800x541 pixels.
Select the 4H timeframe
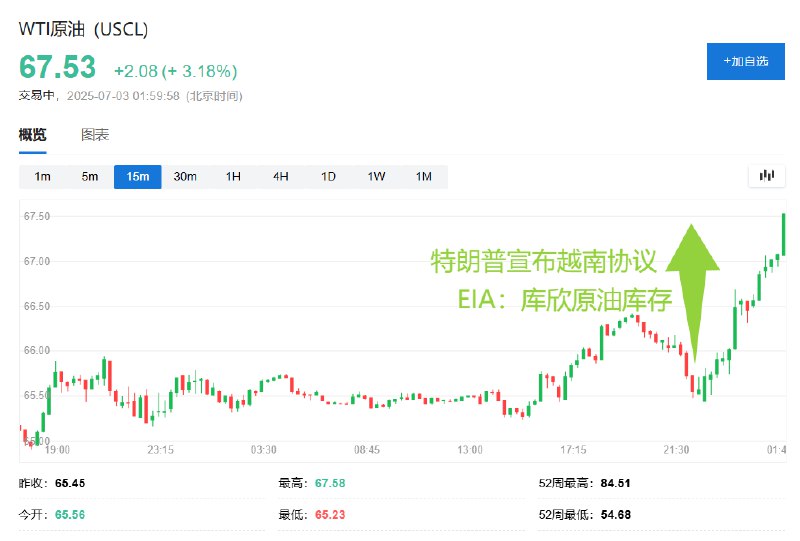[281, 177]
